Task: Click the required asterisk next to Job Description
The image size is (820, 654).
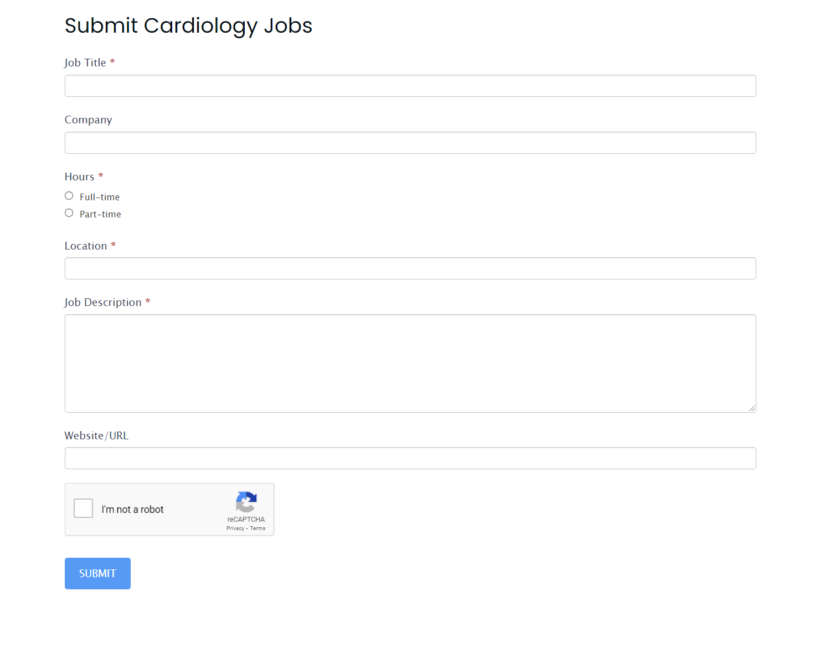Action: [x=147, y=302]
